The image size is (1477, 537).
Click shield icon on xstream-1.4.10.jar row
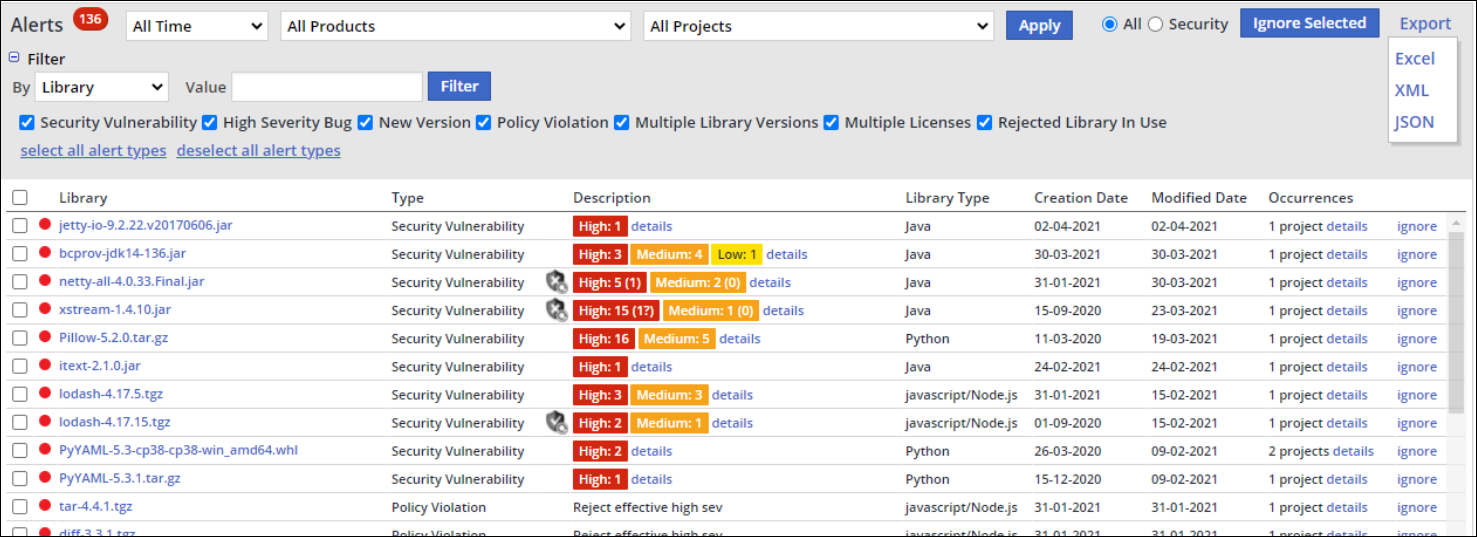(x=556, y=310)
